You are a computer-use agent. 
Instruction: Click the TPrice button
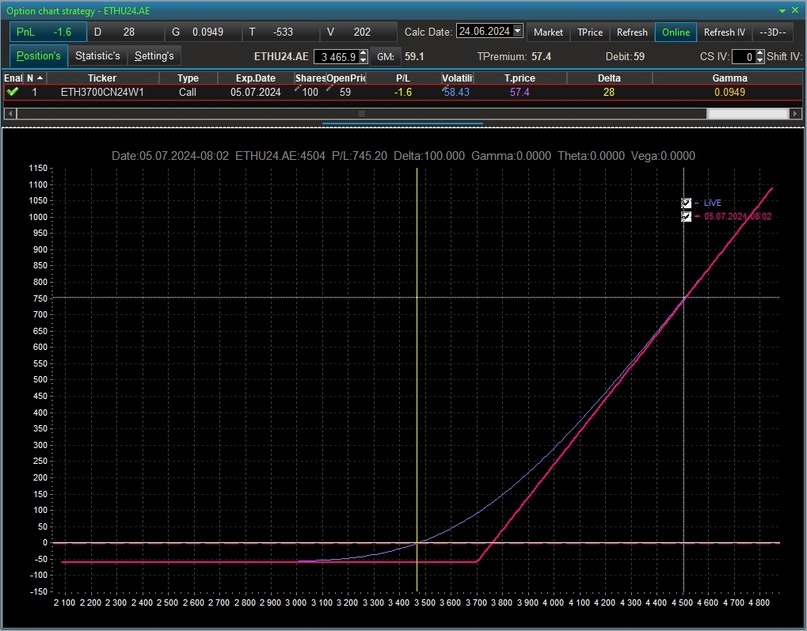pyautogui.click(x=590, y=32)
